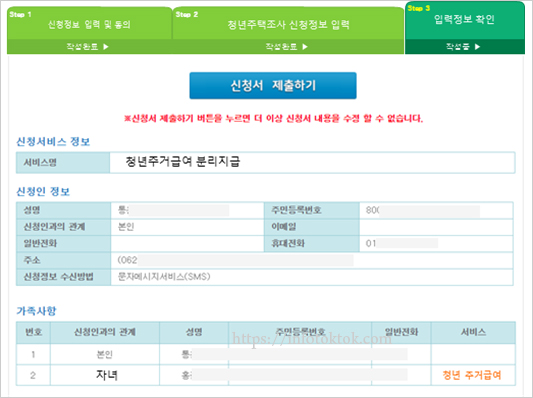Click the 주민등록번호 column header in family table
This screenshot has height=398, width=533.
[x=300, y=332]
